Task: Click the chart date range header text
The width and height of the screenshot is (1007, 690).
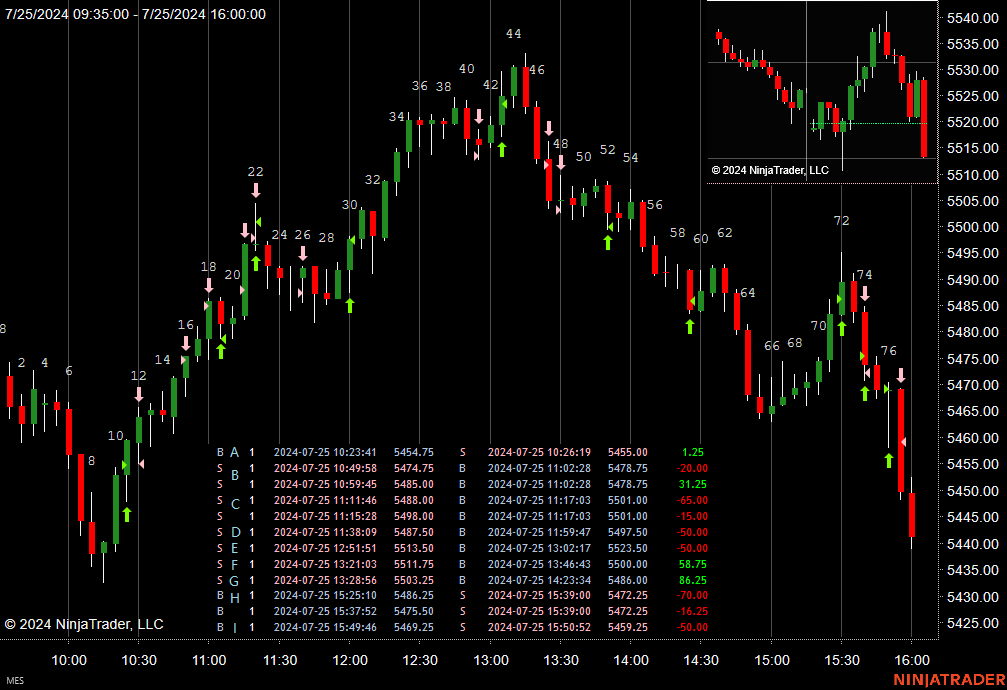Action: (135, 14)
